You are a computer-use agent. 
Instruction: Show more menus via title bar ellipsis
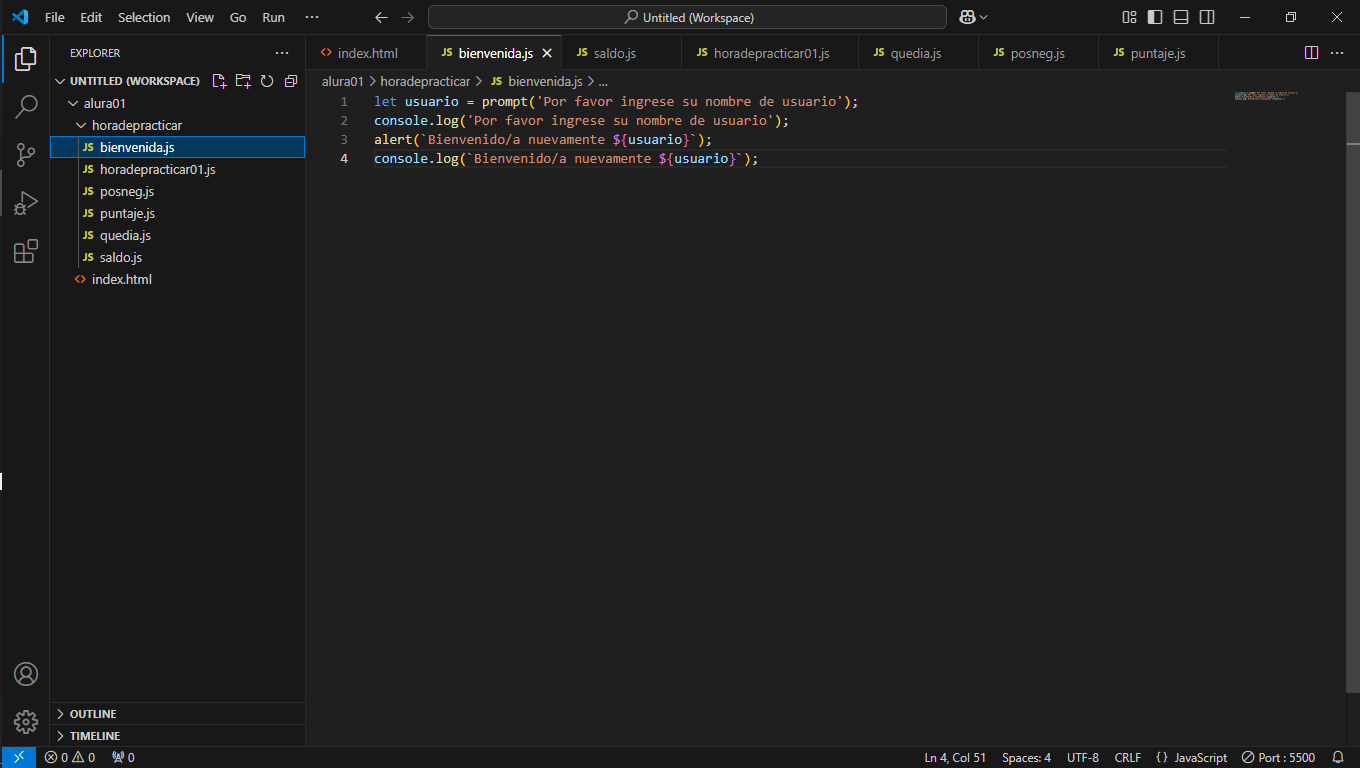pos(312,17)
